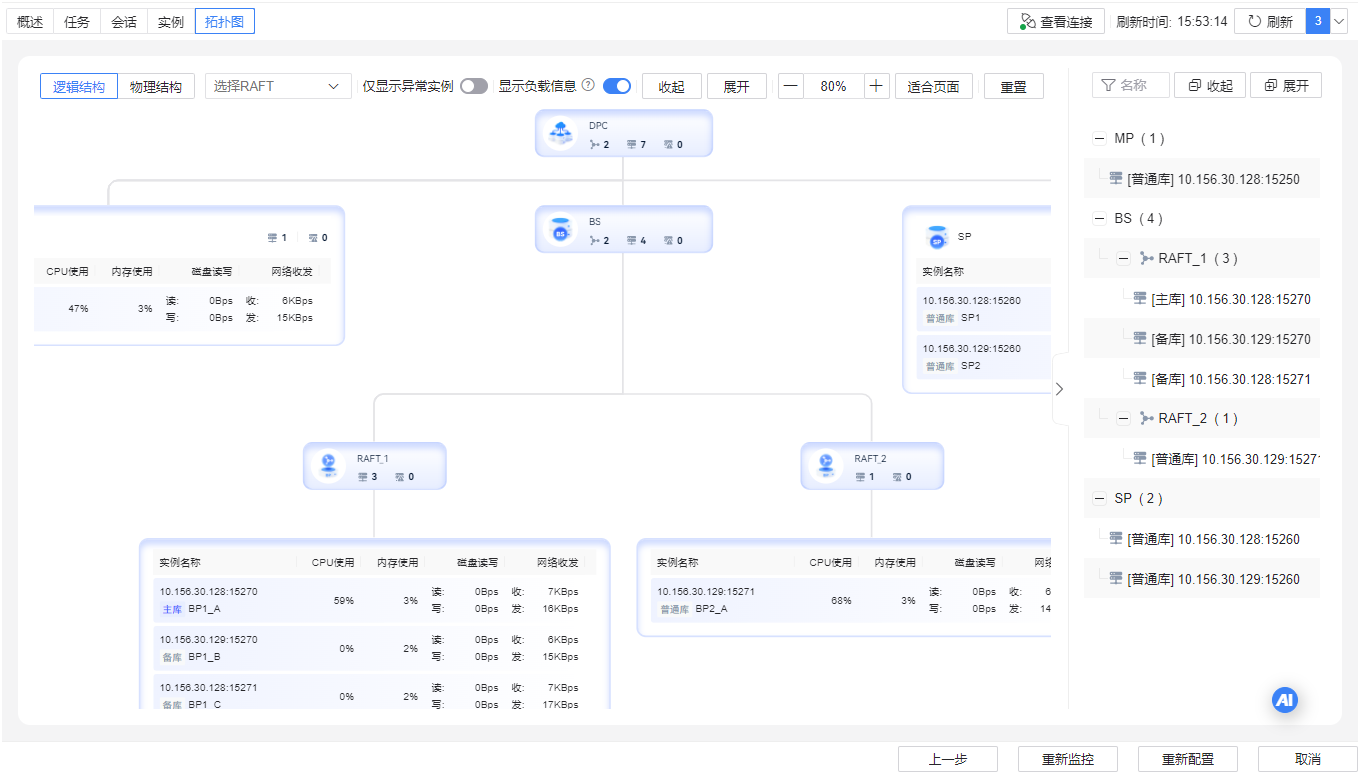Click the 重新监控 button
Viewport: 1360px width, 774px height.
coord(1067,759)
